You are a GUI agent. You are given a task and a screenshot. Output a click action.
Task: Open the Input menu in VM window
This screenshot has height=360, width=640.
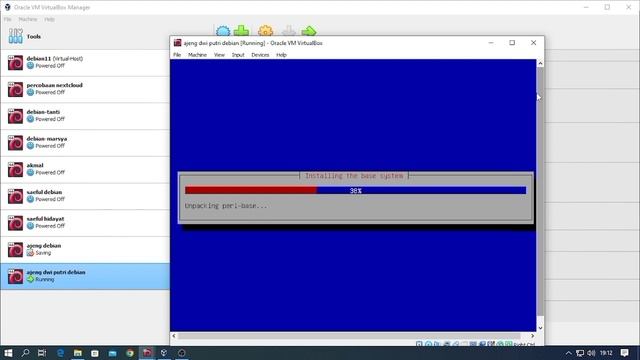238,55
